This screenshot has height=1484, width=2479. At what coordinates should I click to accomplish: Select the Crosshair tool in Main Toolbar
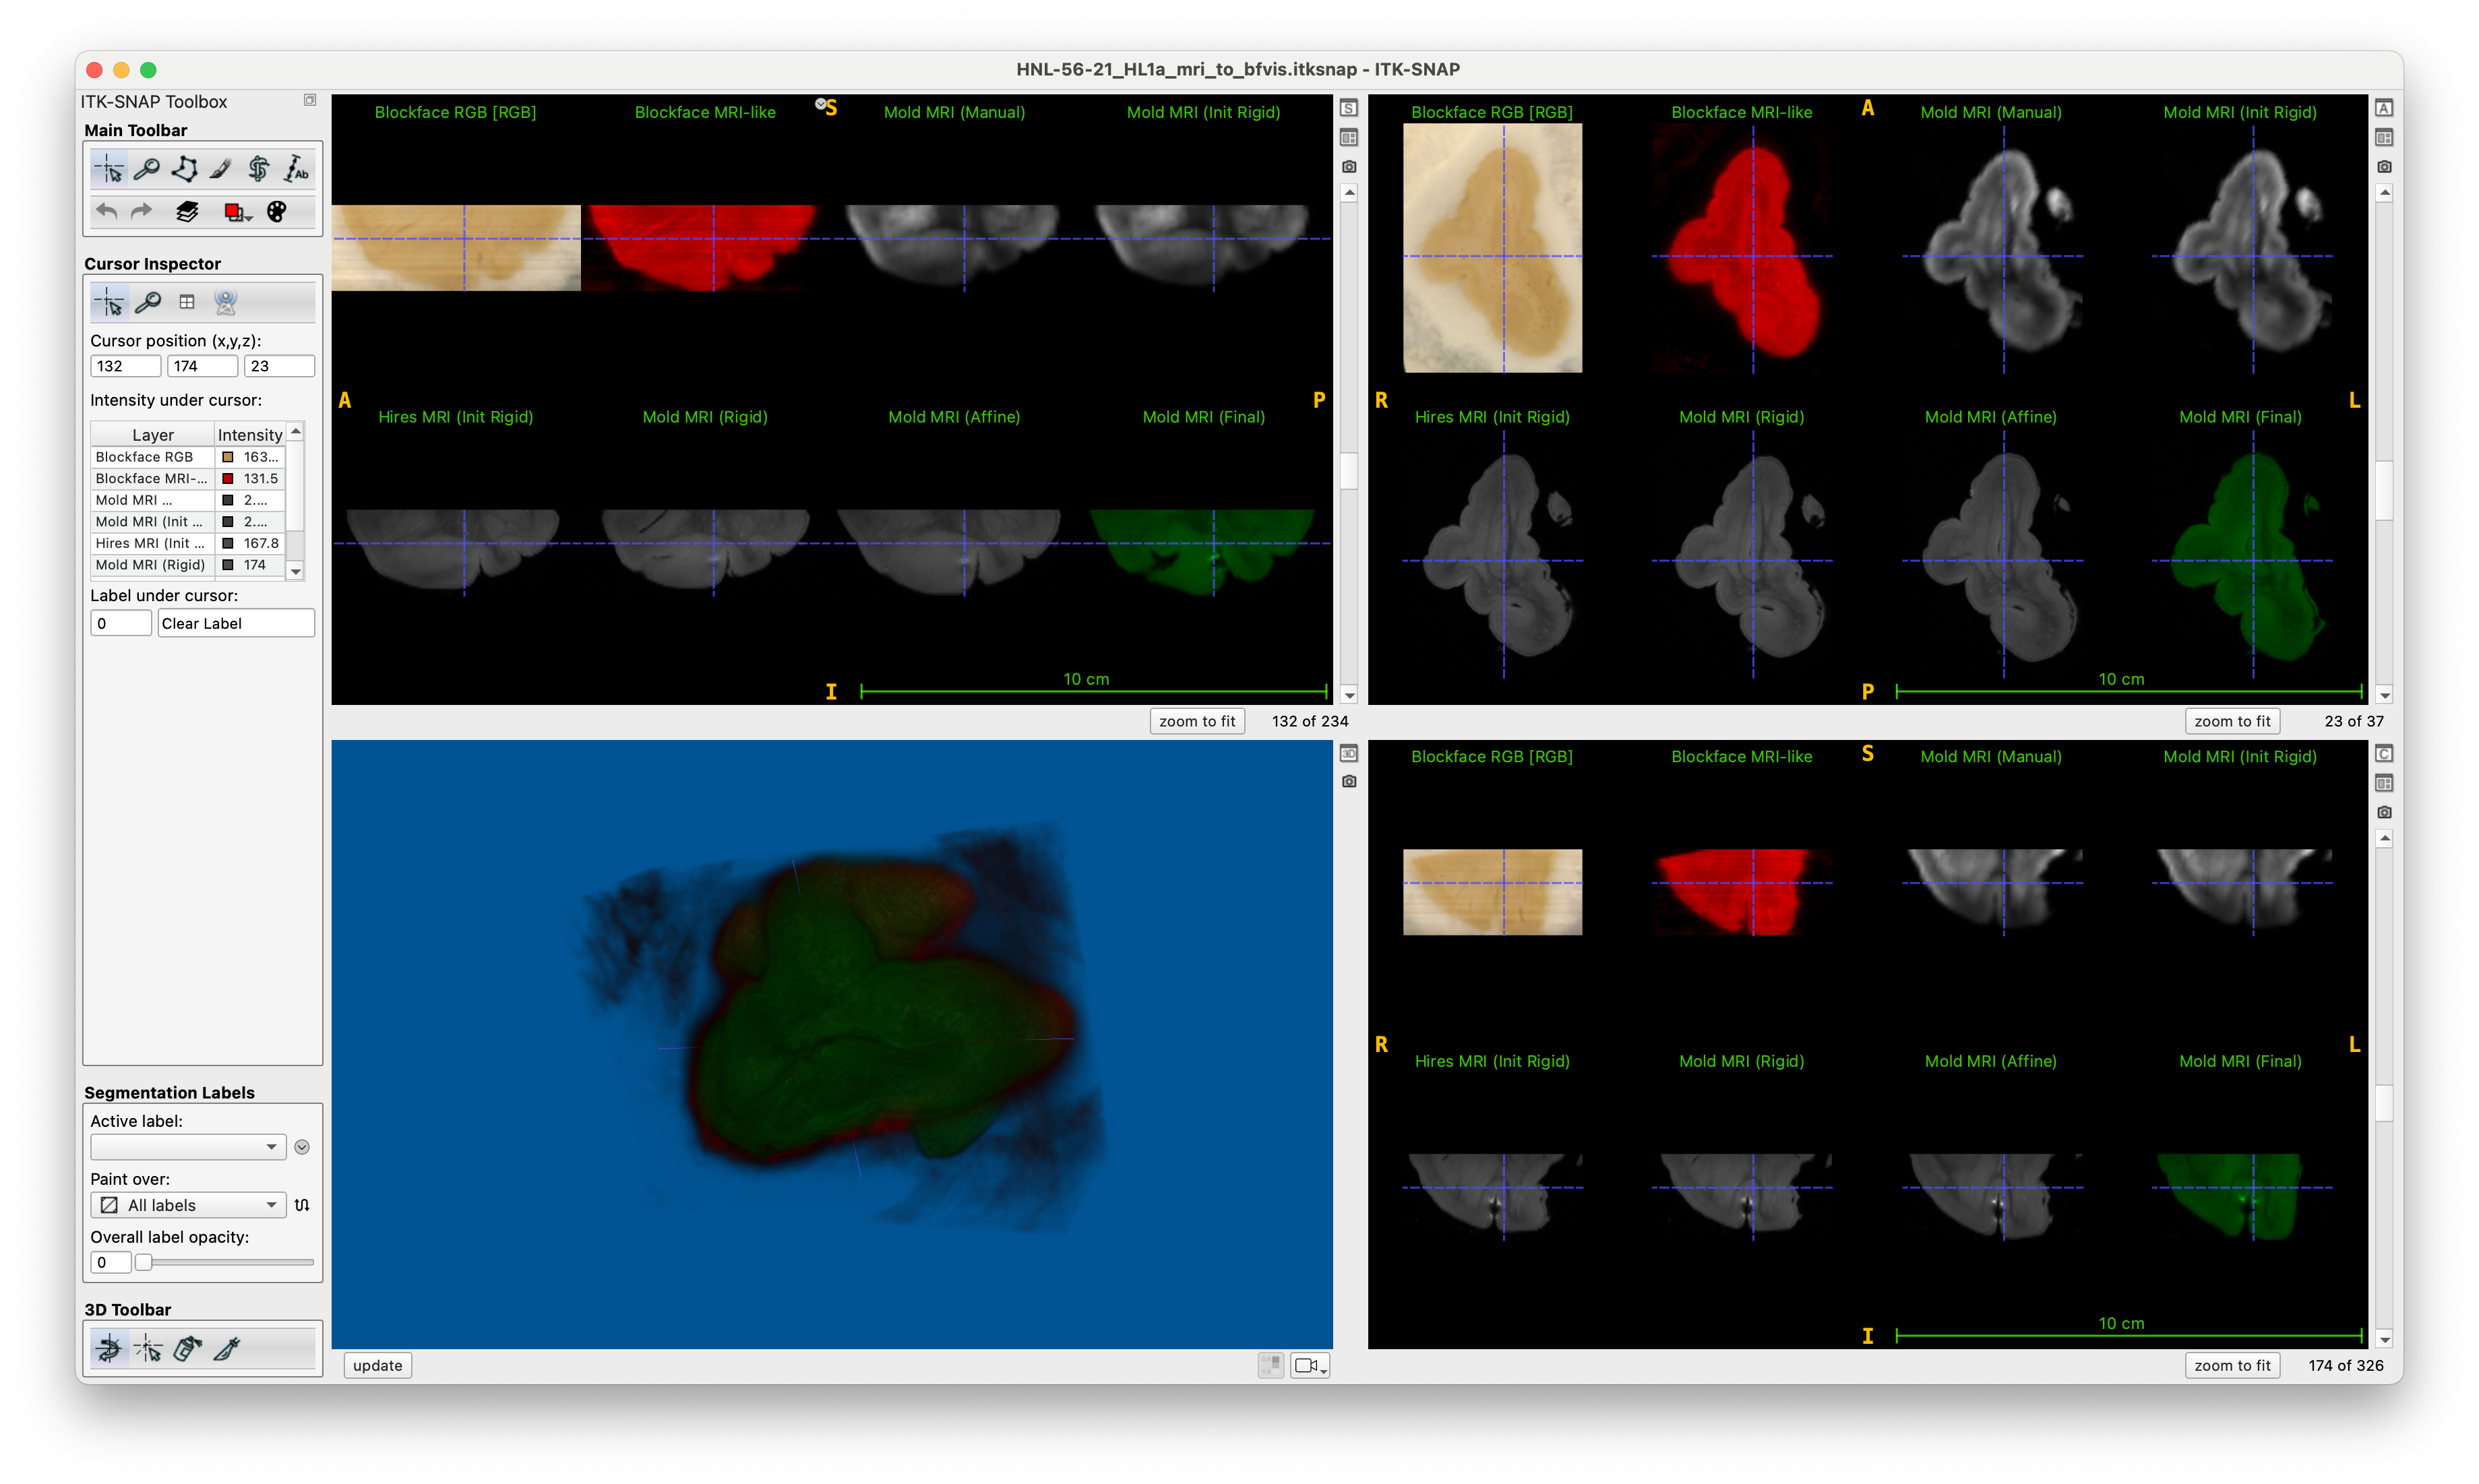point(109,169)
